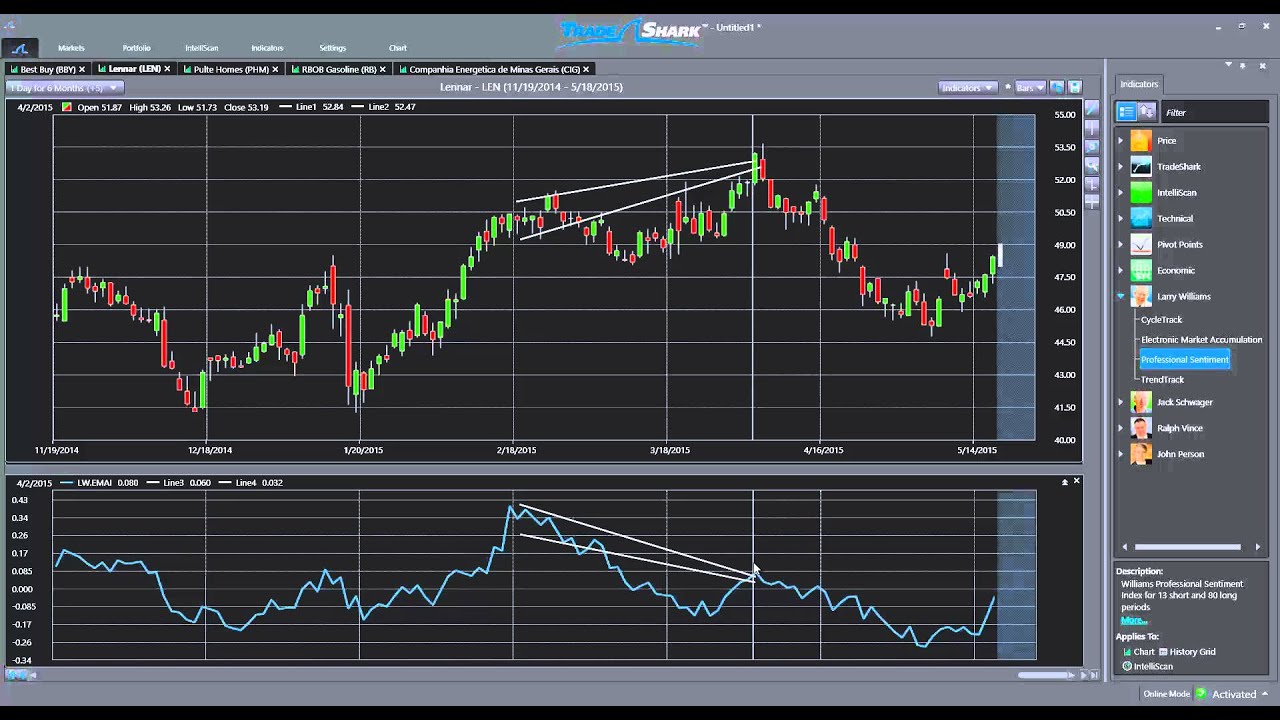Image resolution: width=1280 pixels, height=720 pixels.
Task: Expand the TradeShark indicator group
Action: coord(1120,167)
